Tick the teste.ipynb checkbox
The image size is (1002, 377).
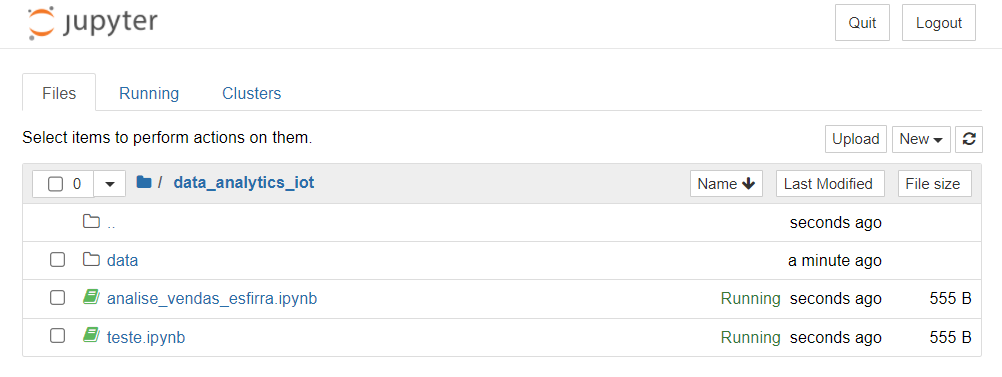coord(58,336)
